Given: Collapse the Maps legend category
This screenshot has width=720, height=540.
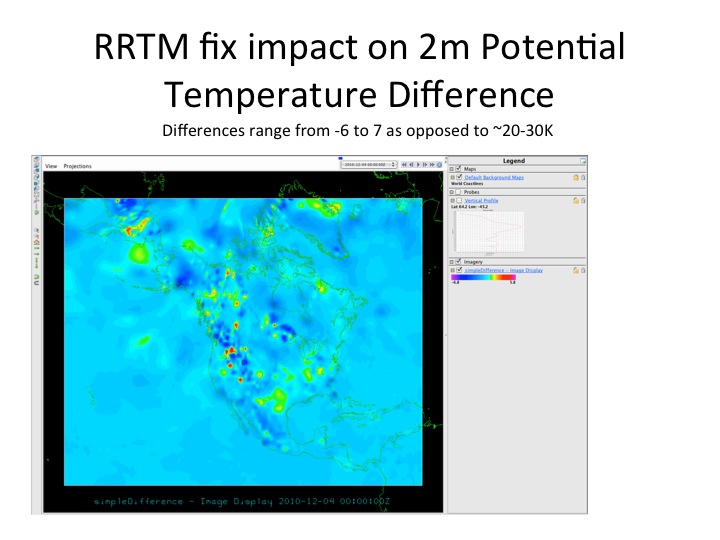Looking at the screenshot, I should pos(452,169).
